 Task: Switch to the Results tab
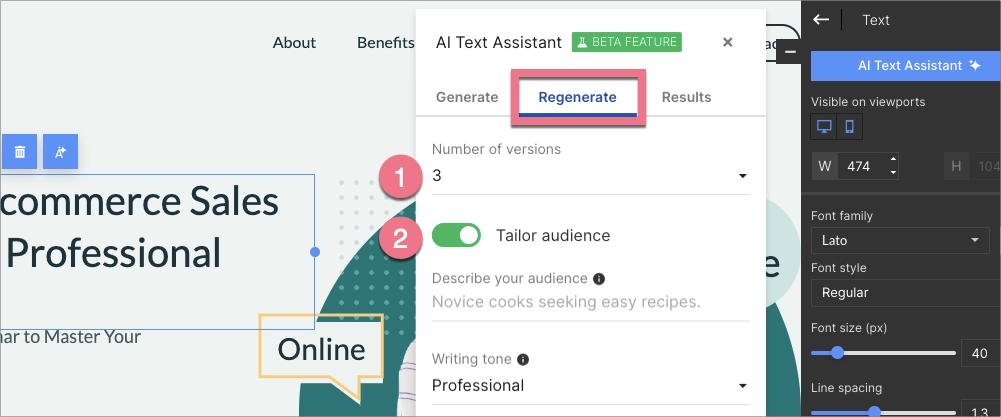click(x=686, y=97)
